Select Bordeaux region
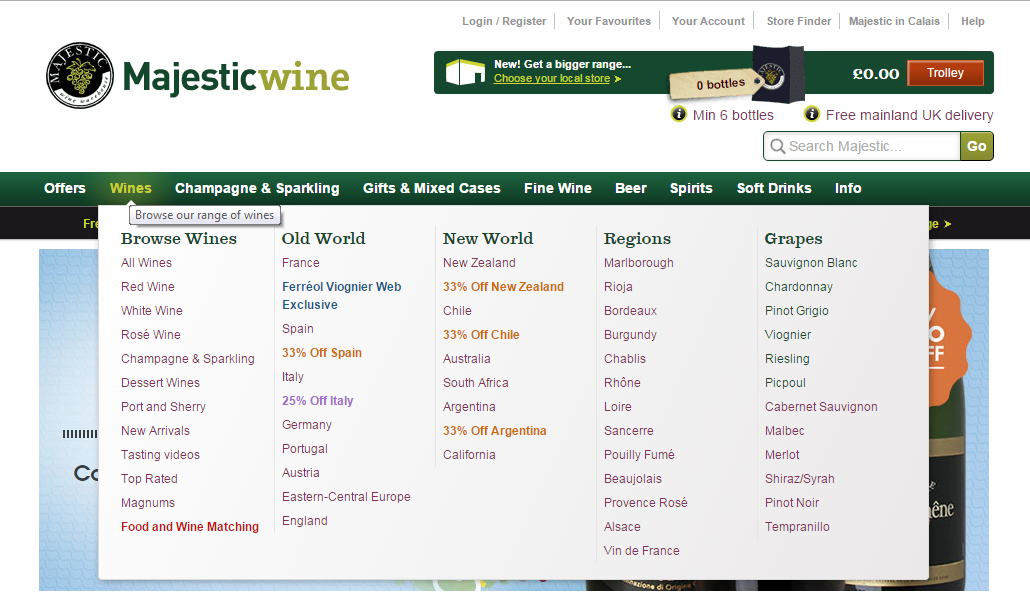1030x615 pixels. 630,311
